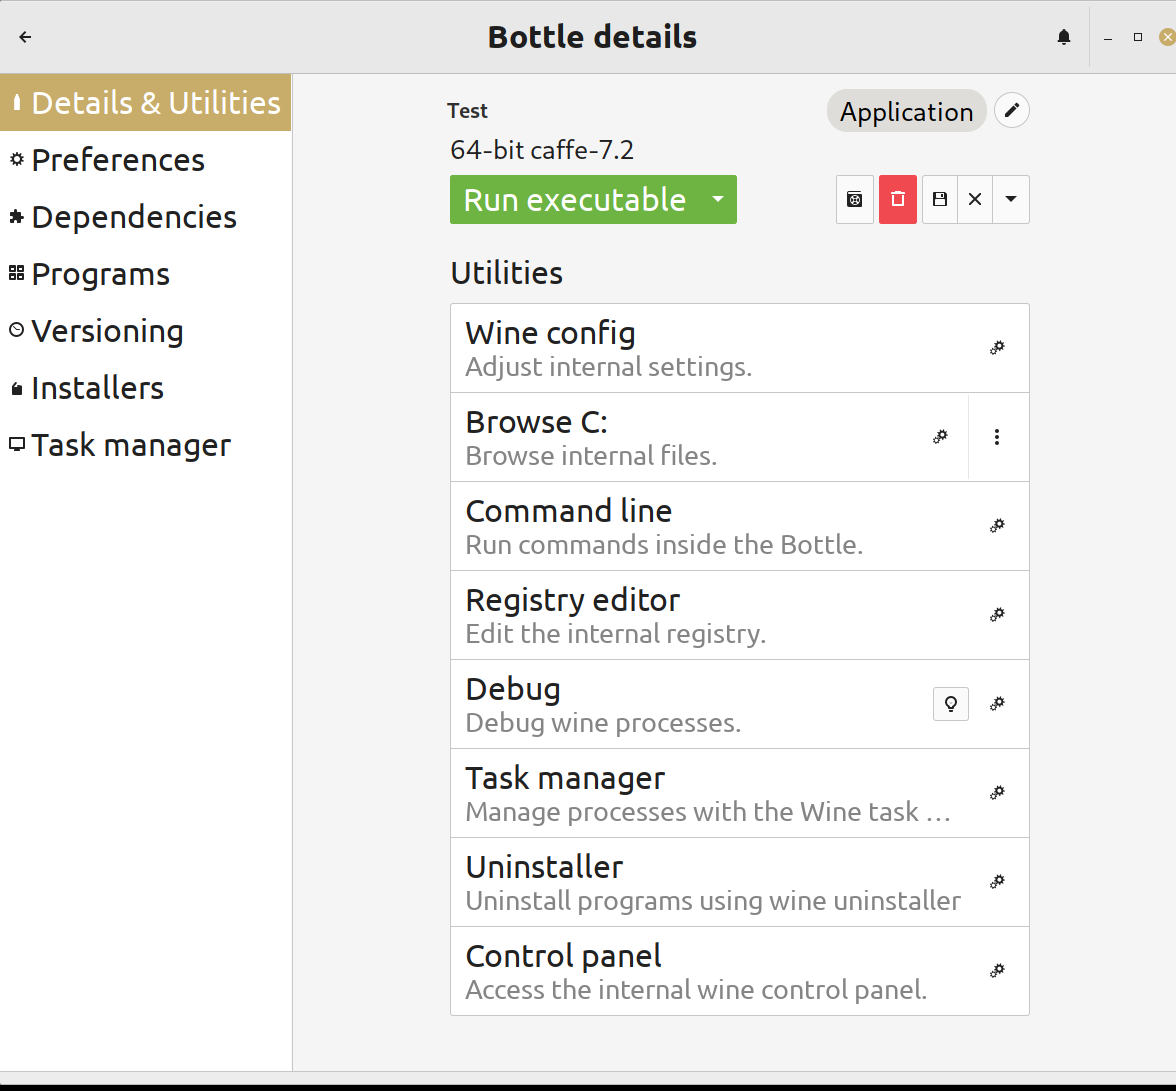1176x1091 pixels.
Task: Switch to the Dependencies section
Action: point(134,216)
